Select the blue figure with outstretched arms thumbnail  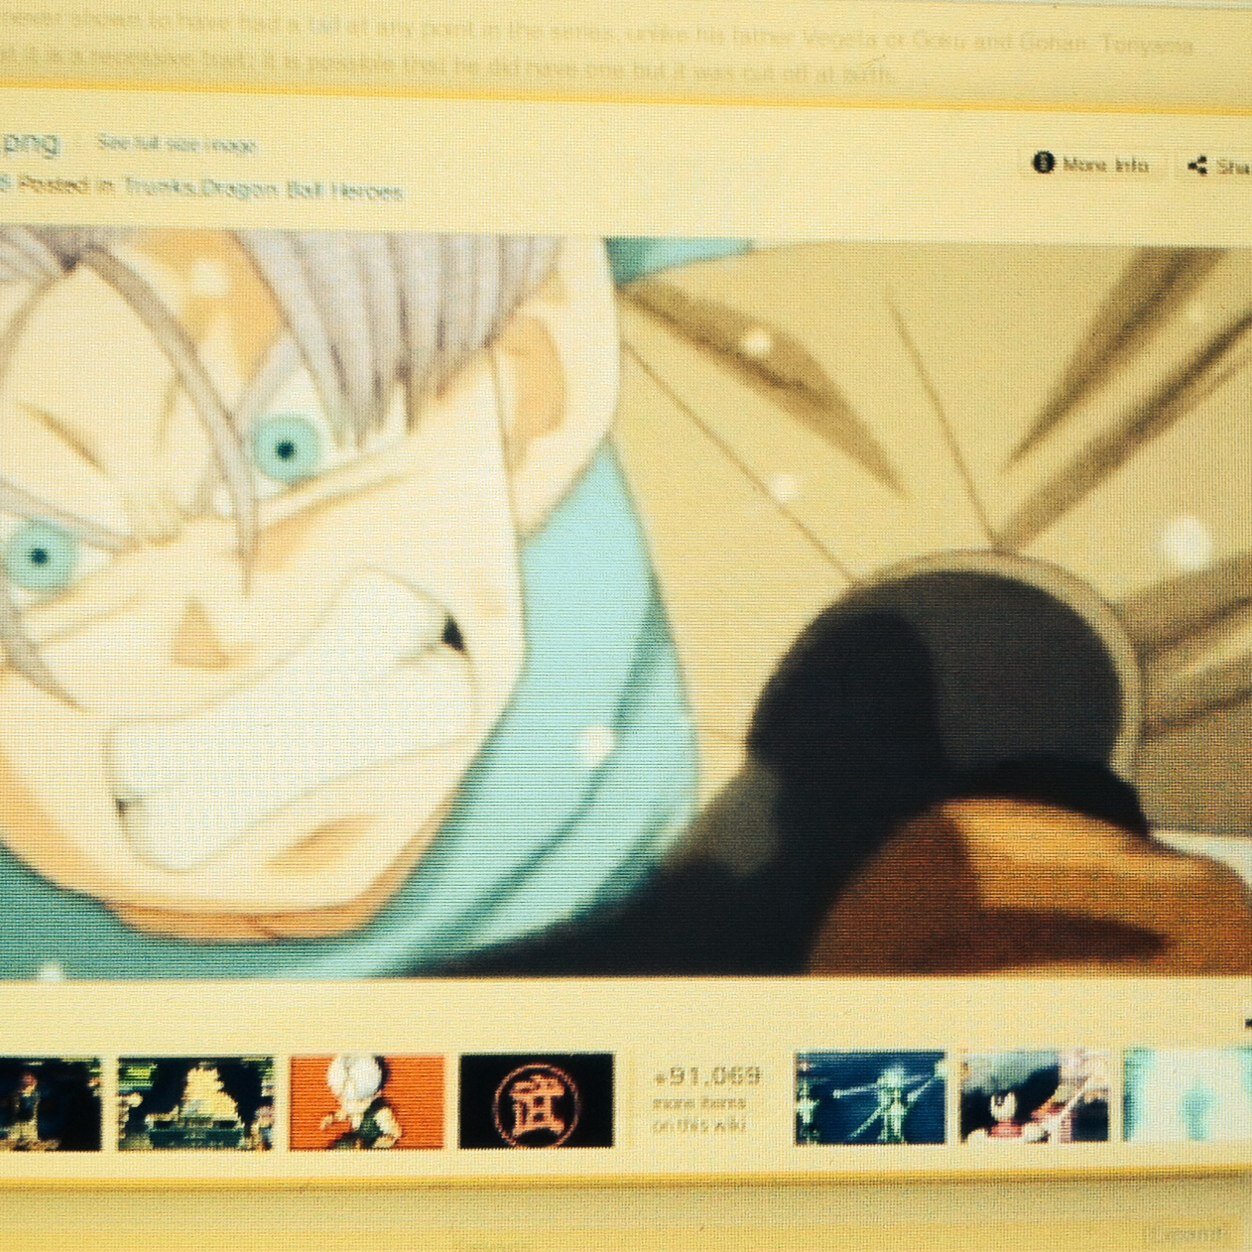[870, 1097]
